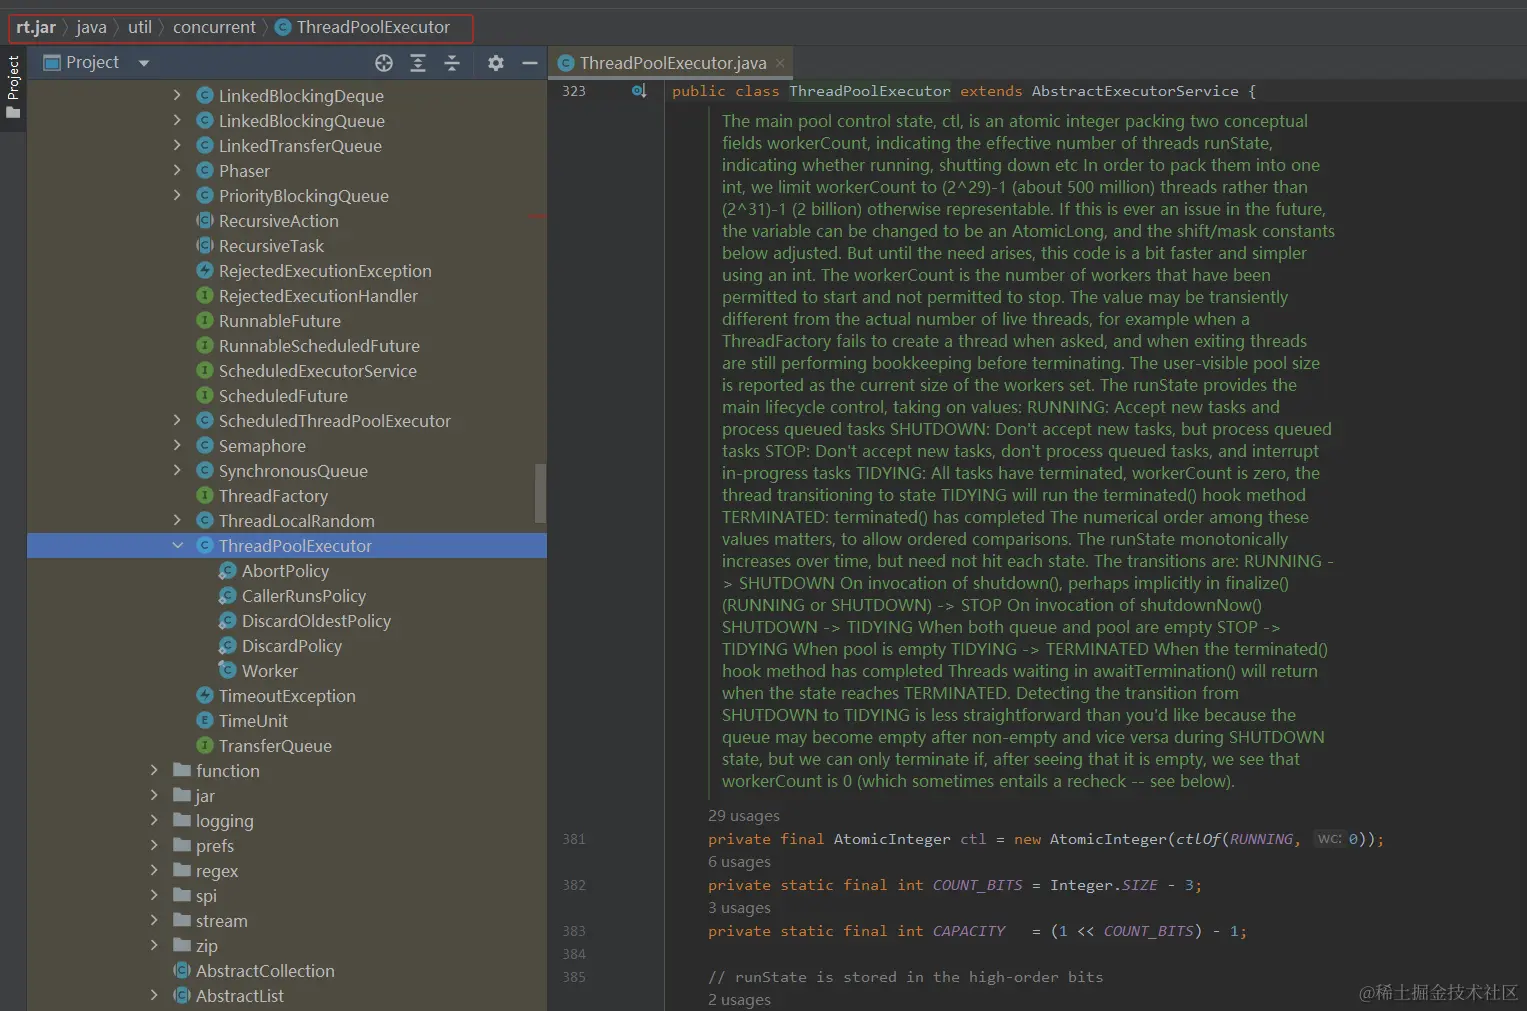Expand the function package folder
The width and height of the screenshot is (1527, 1011).
point(154,770)
